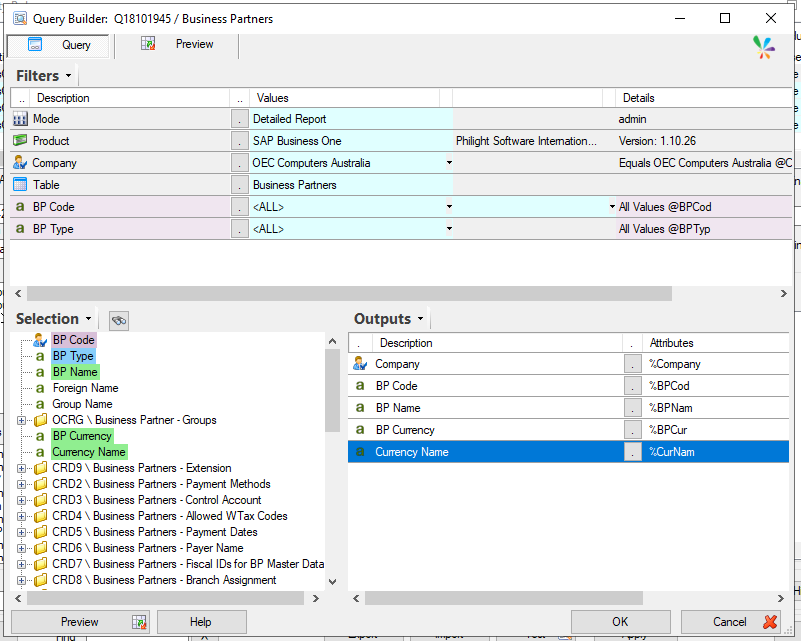Viewport: 801px width, 641px height.
Task: Click the Company output row attribute button
Action: click(x=632, y=364)
